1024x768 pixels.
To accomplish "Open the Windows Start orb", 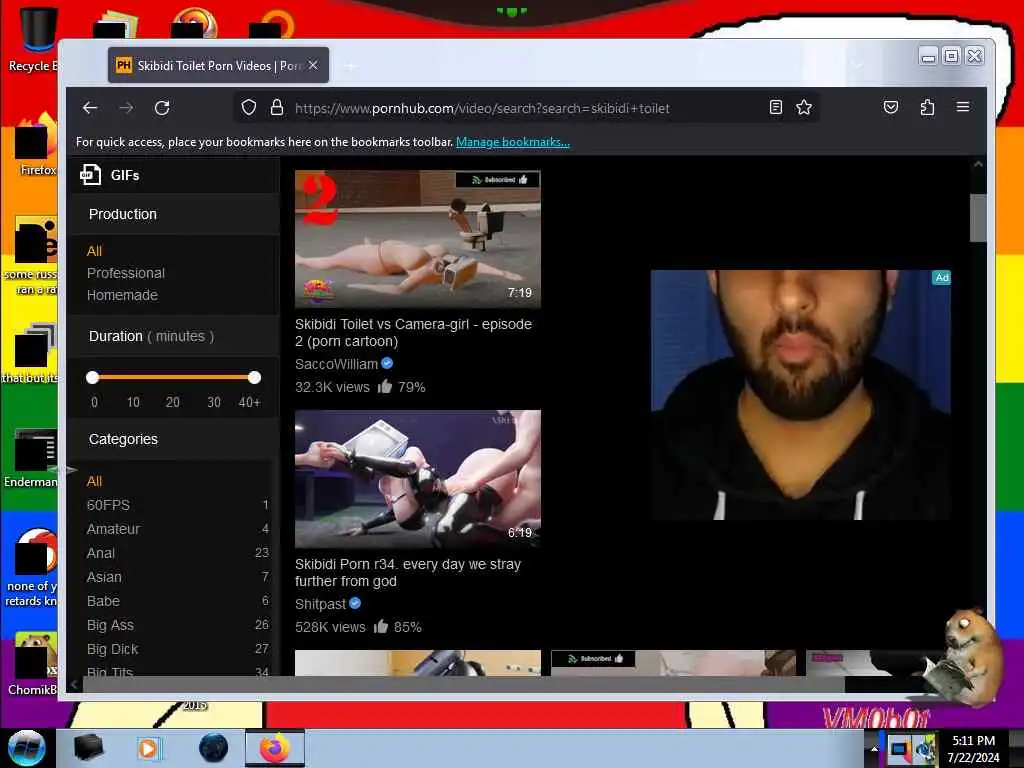I will point(26,748).
